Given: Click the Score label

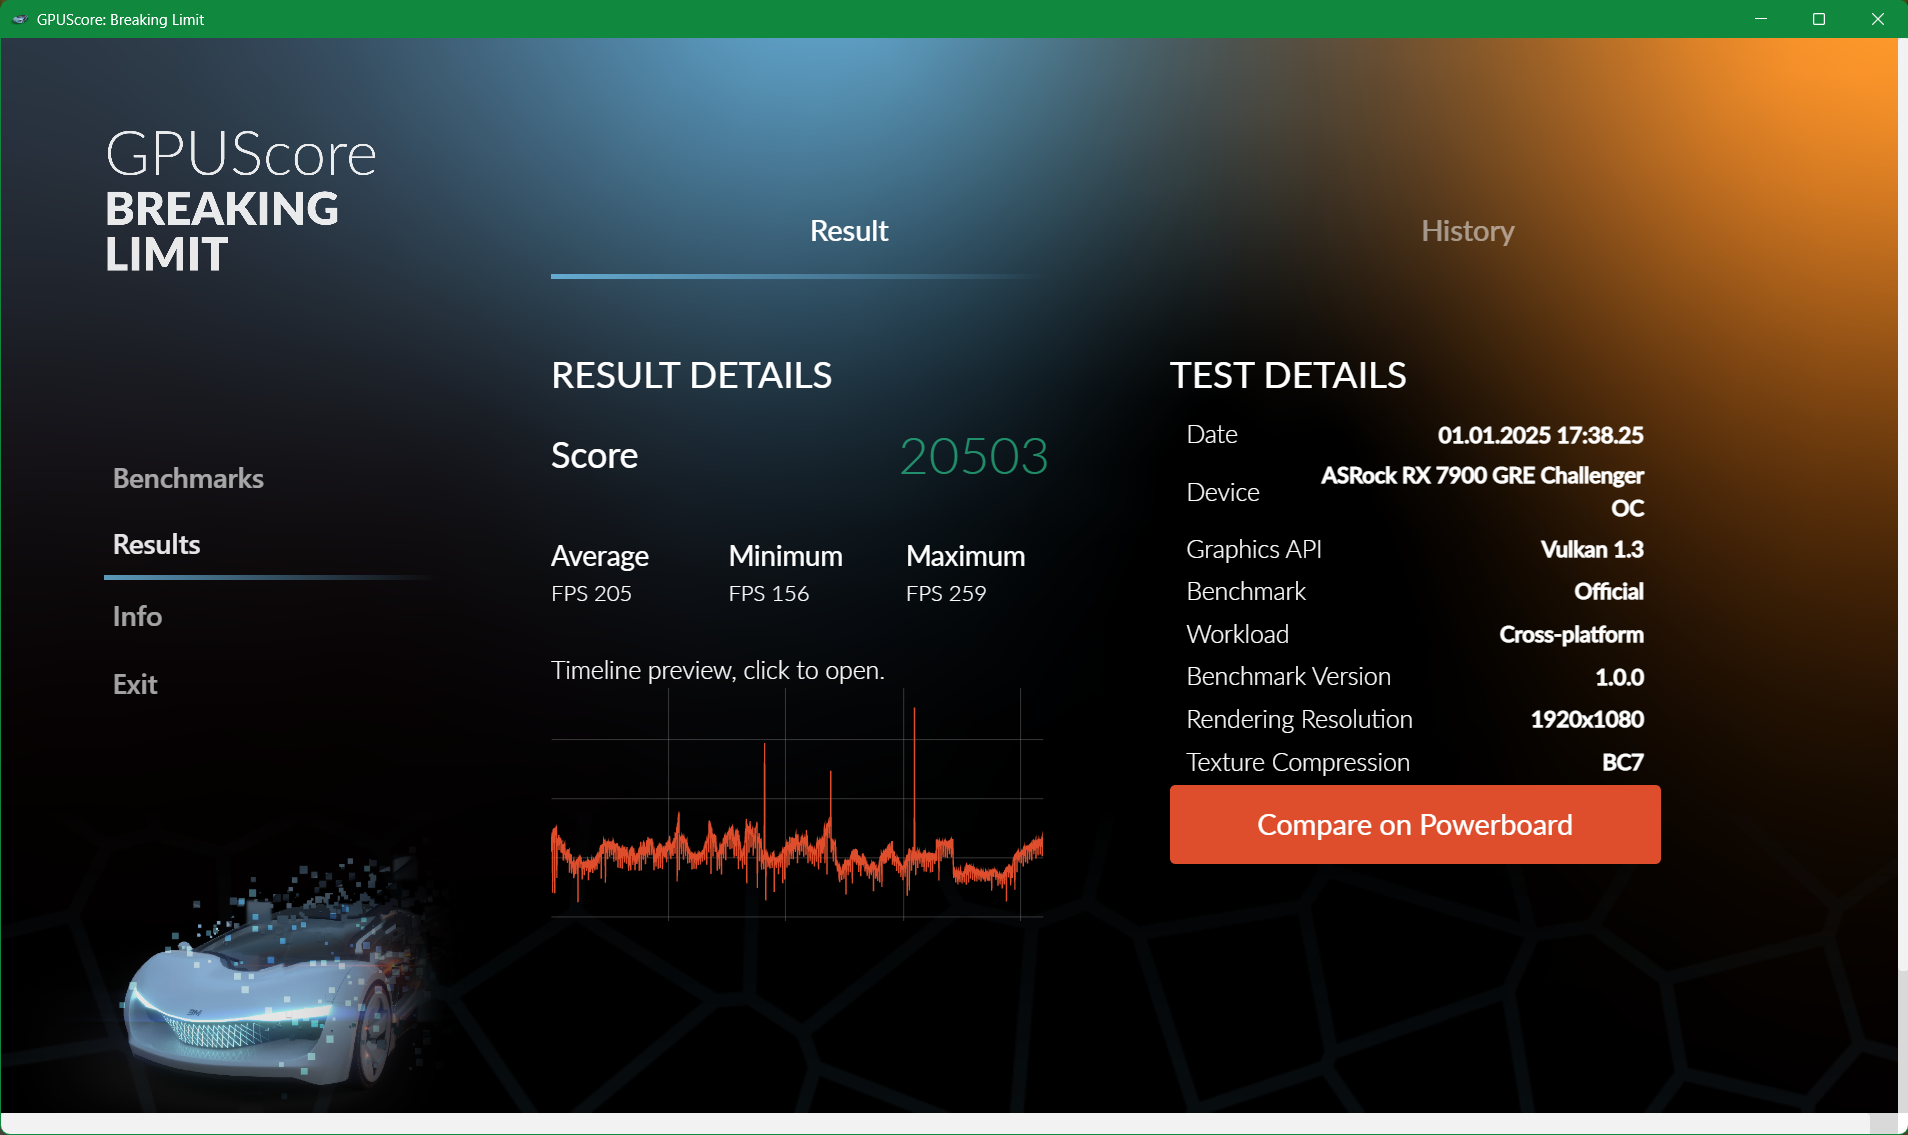Looking at the screenshot, I should (x=594, y=456).
